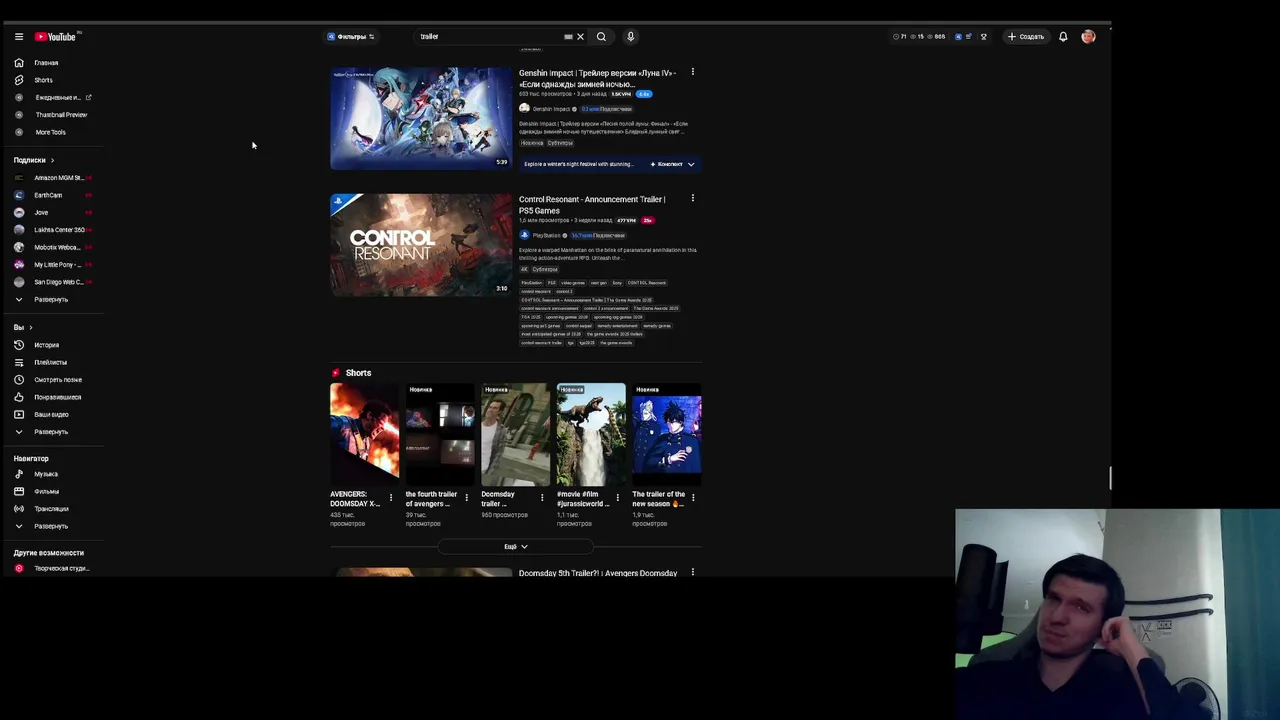Open the AVENGERS: DOOMSDAY short thumbnail
Viewport: 1280px width, 720px height.
[364, 435]
